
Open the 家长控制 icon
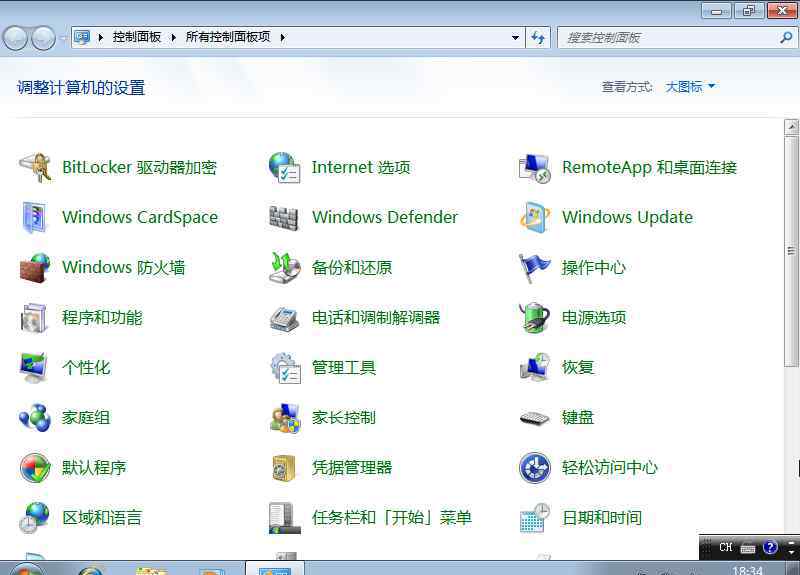285,418
